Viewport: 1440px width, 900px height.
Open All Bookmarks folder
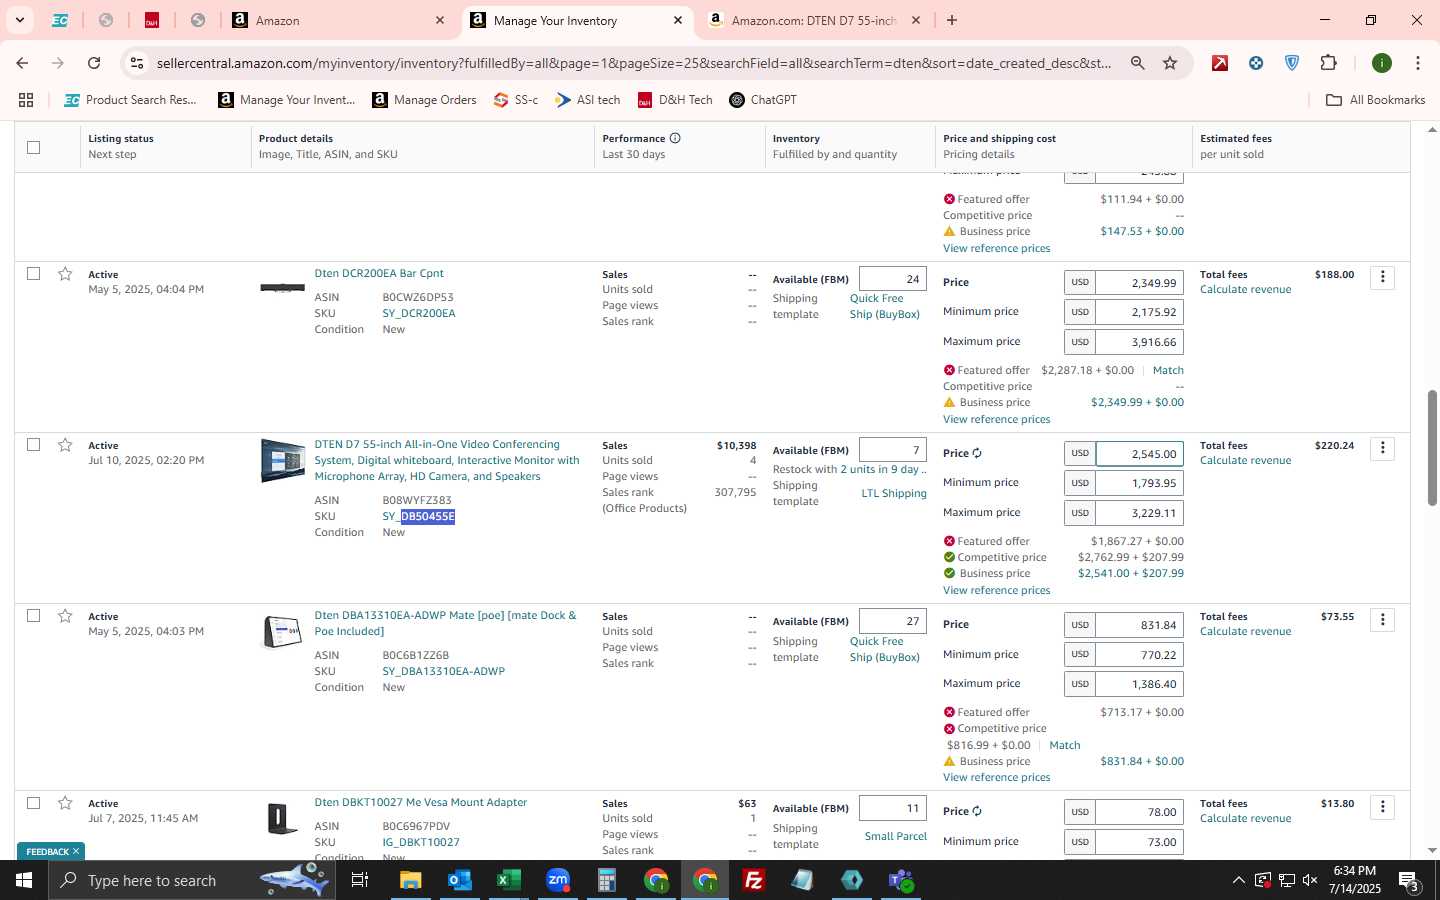1375,100
